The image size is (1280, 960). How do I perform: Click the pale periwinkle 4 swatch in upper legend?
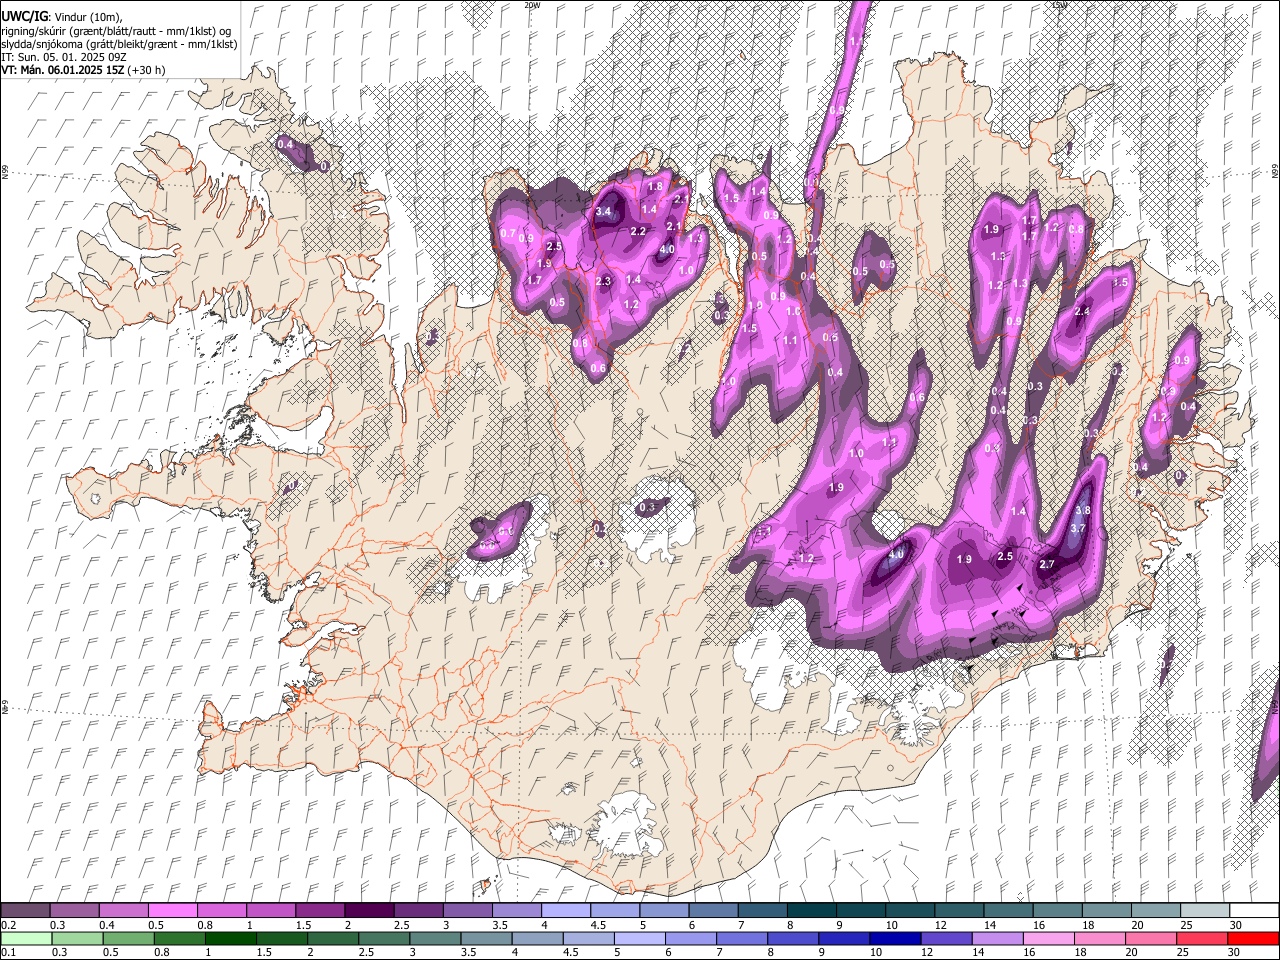pos(565,910)
